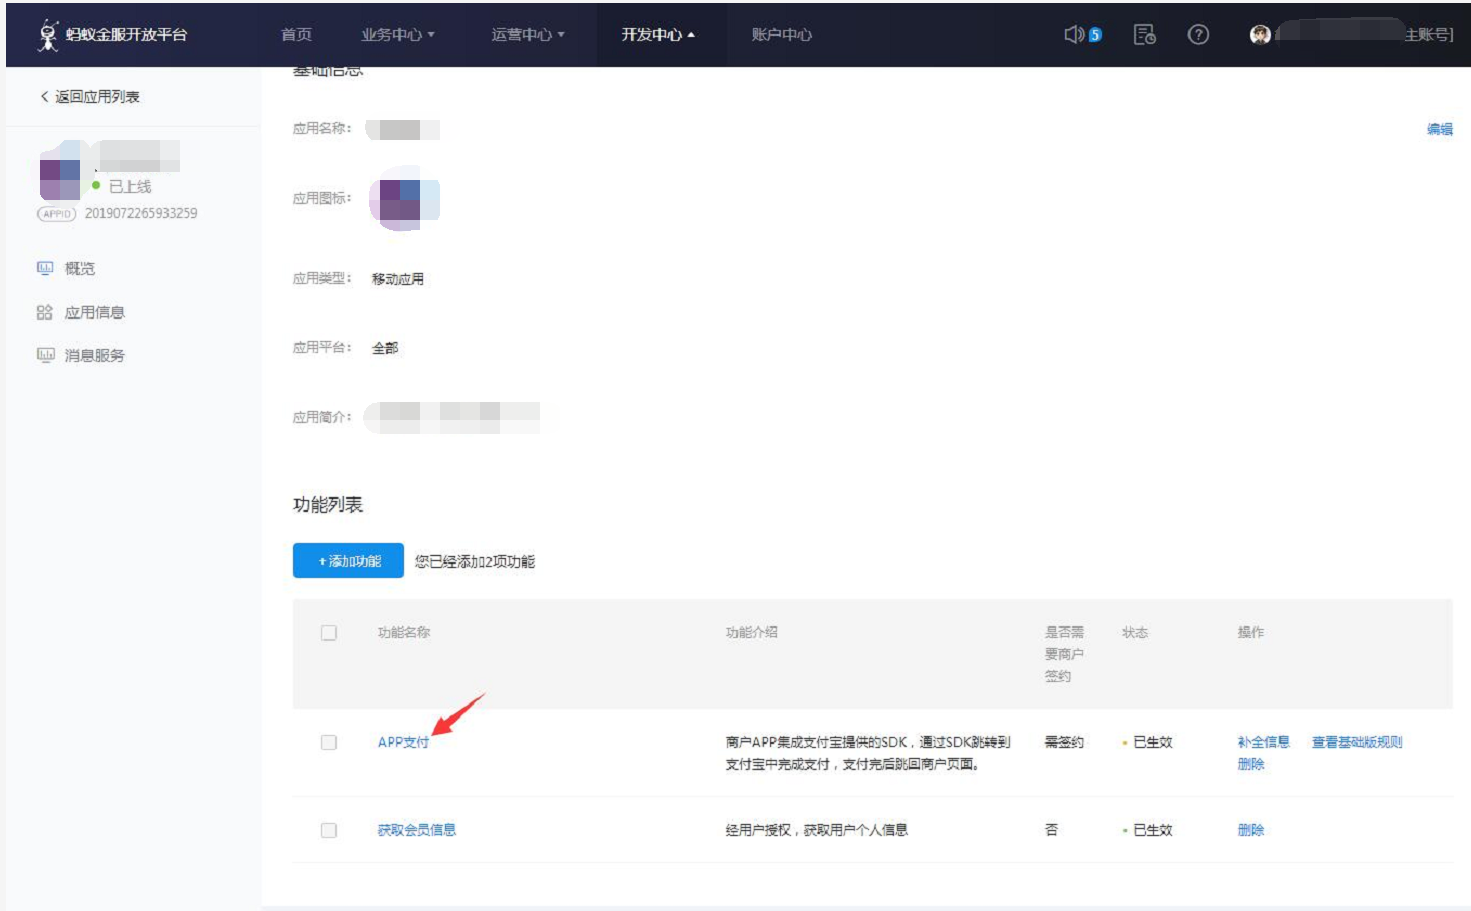Open the 概览 sidebar item
1471x911 pixels.
click(x=80, y=268)
